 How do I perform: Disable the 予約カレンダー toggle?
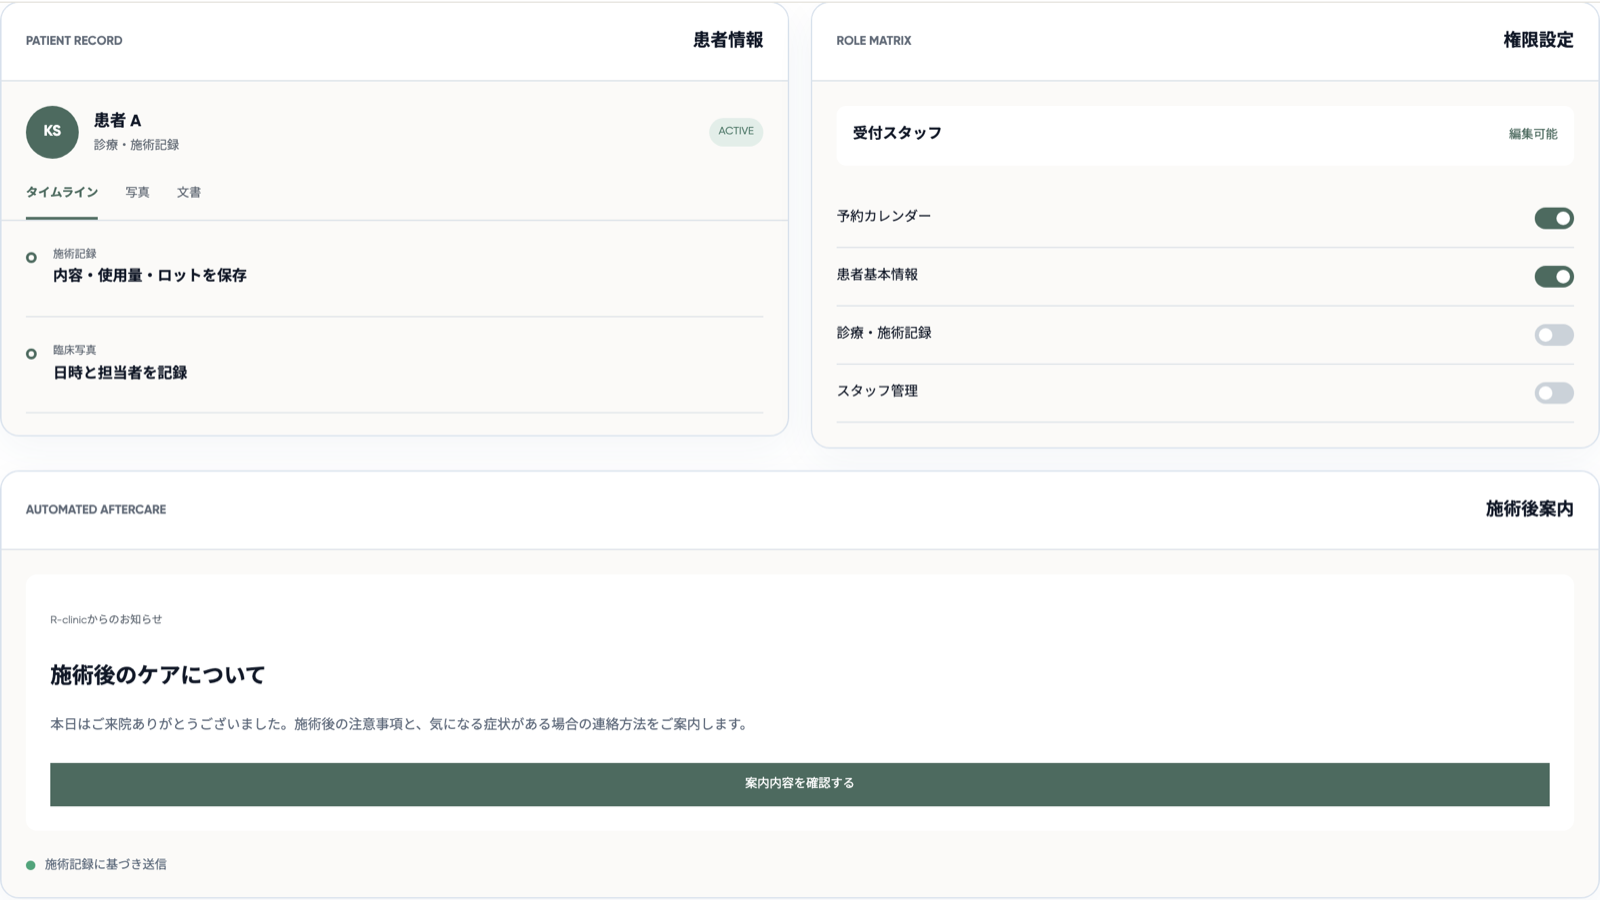[x=1554, y=218]
